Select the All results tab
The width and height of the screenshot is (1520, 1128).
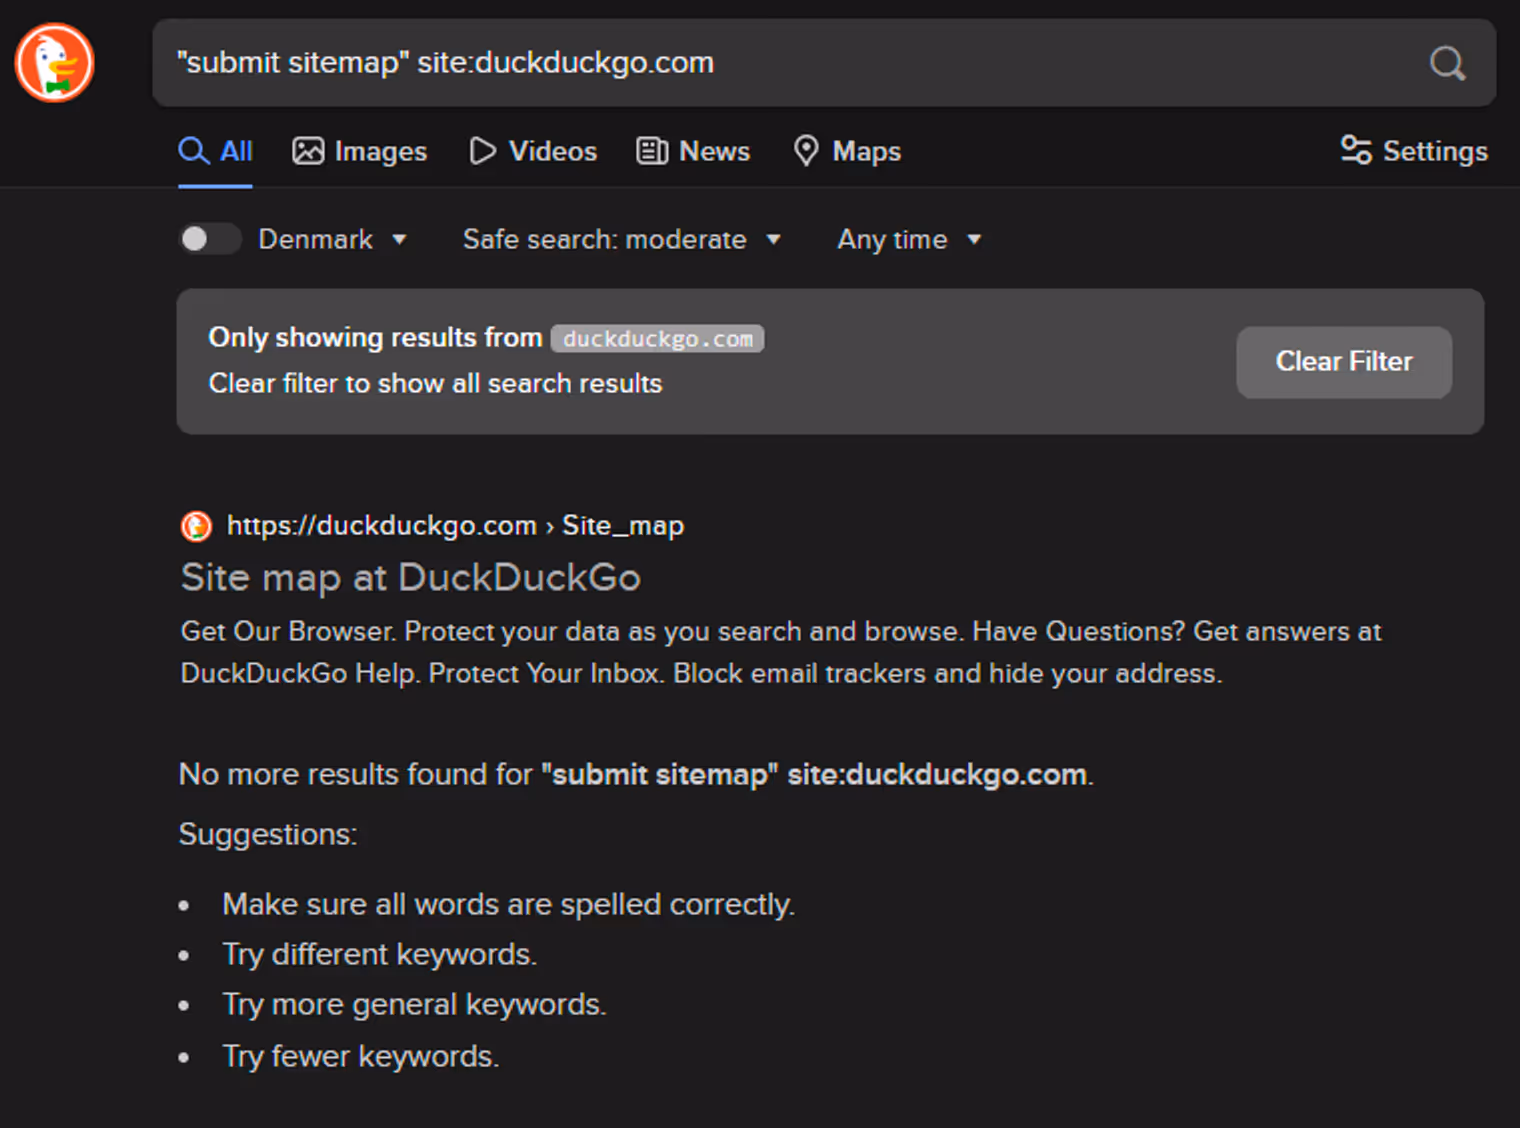[216, 151]
